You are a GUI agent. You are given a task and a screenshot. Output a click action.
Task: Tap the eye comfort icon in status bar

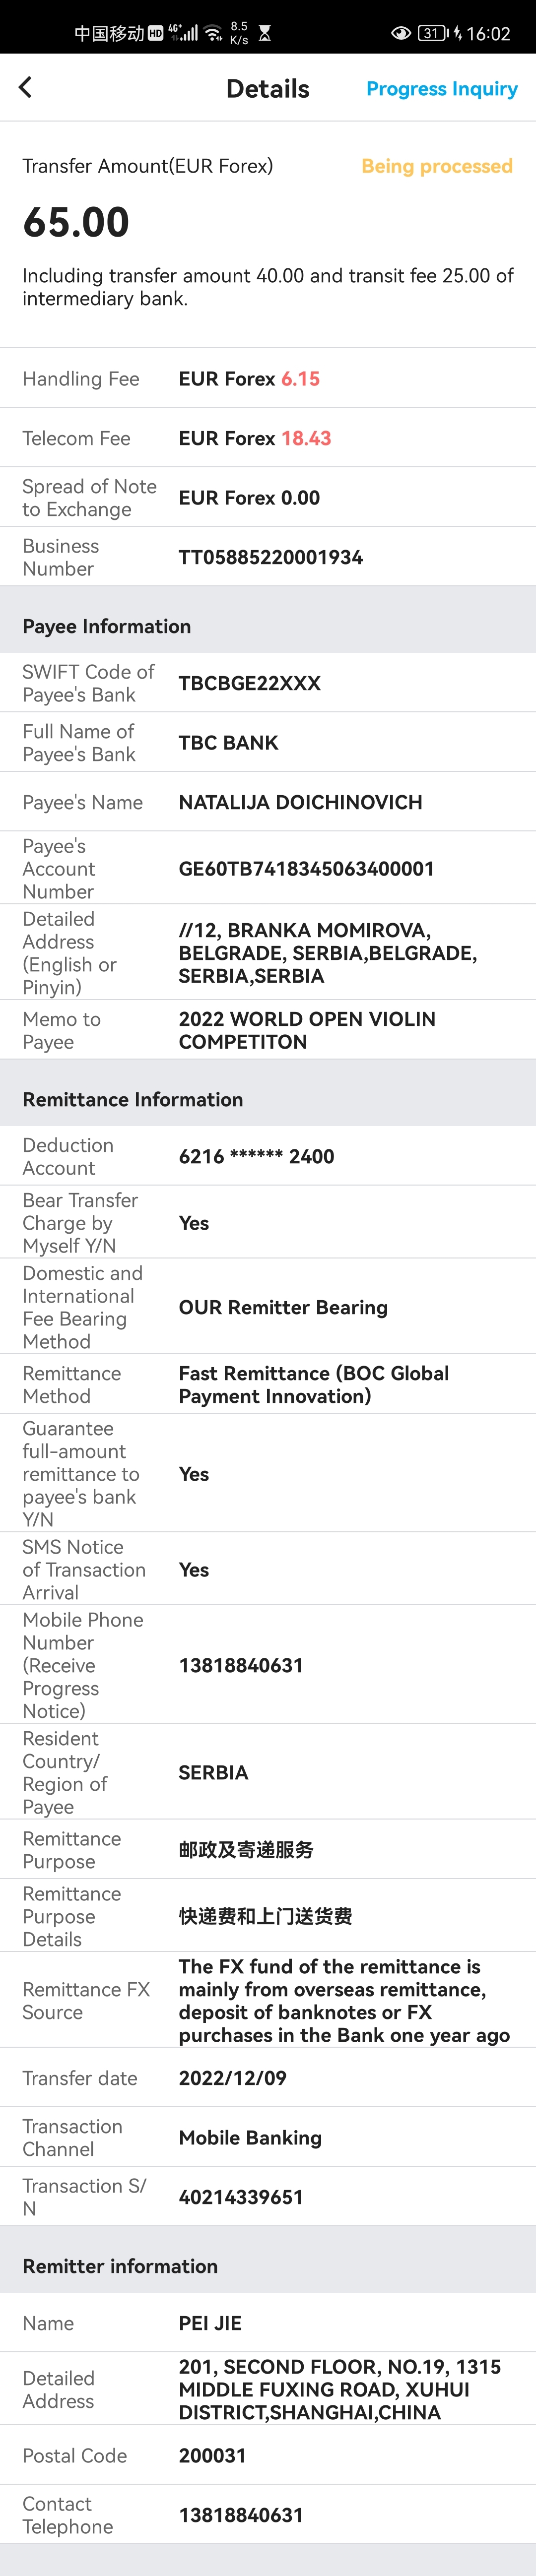click(x=400, y=33)
